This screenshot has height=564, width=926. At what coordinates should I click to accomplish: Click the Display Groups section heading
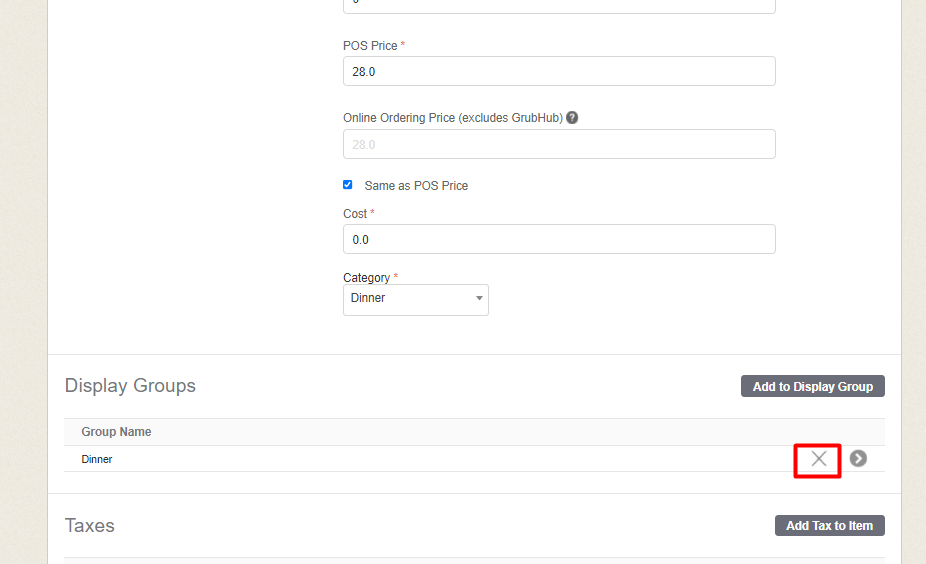tap(130, 386)
